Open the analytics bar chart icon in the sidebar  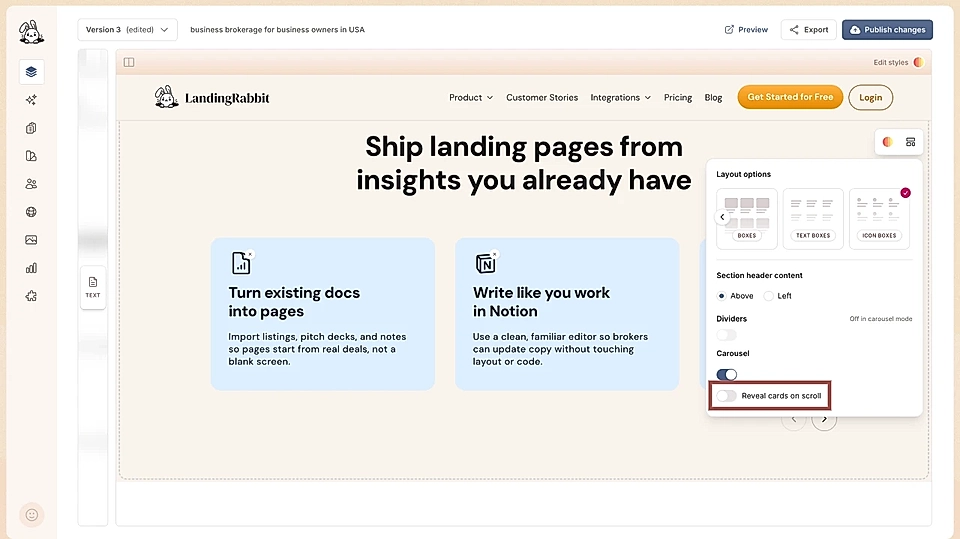click(31, 268)
